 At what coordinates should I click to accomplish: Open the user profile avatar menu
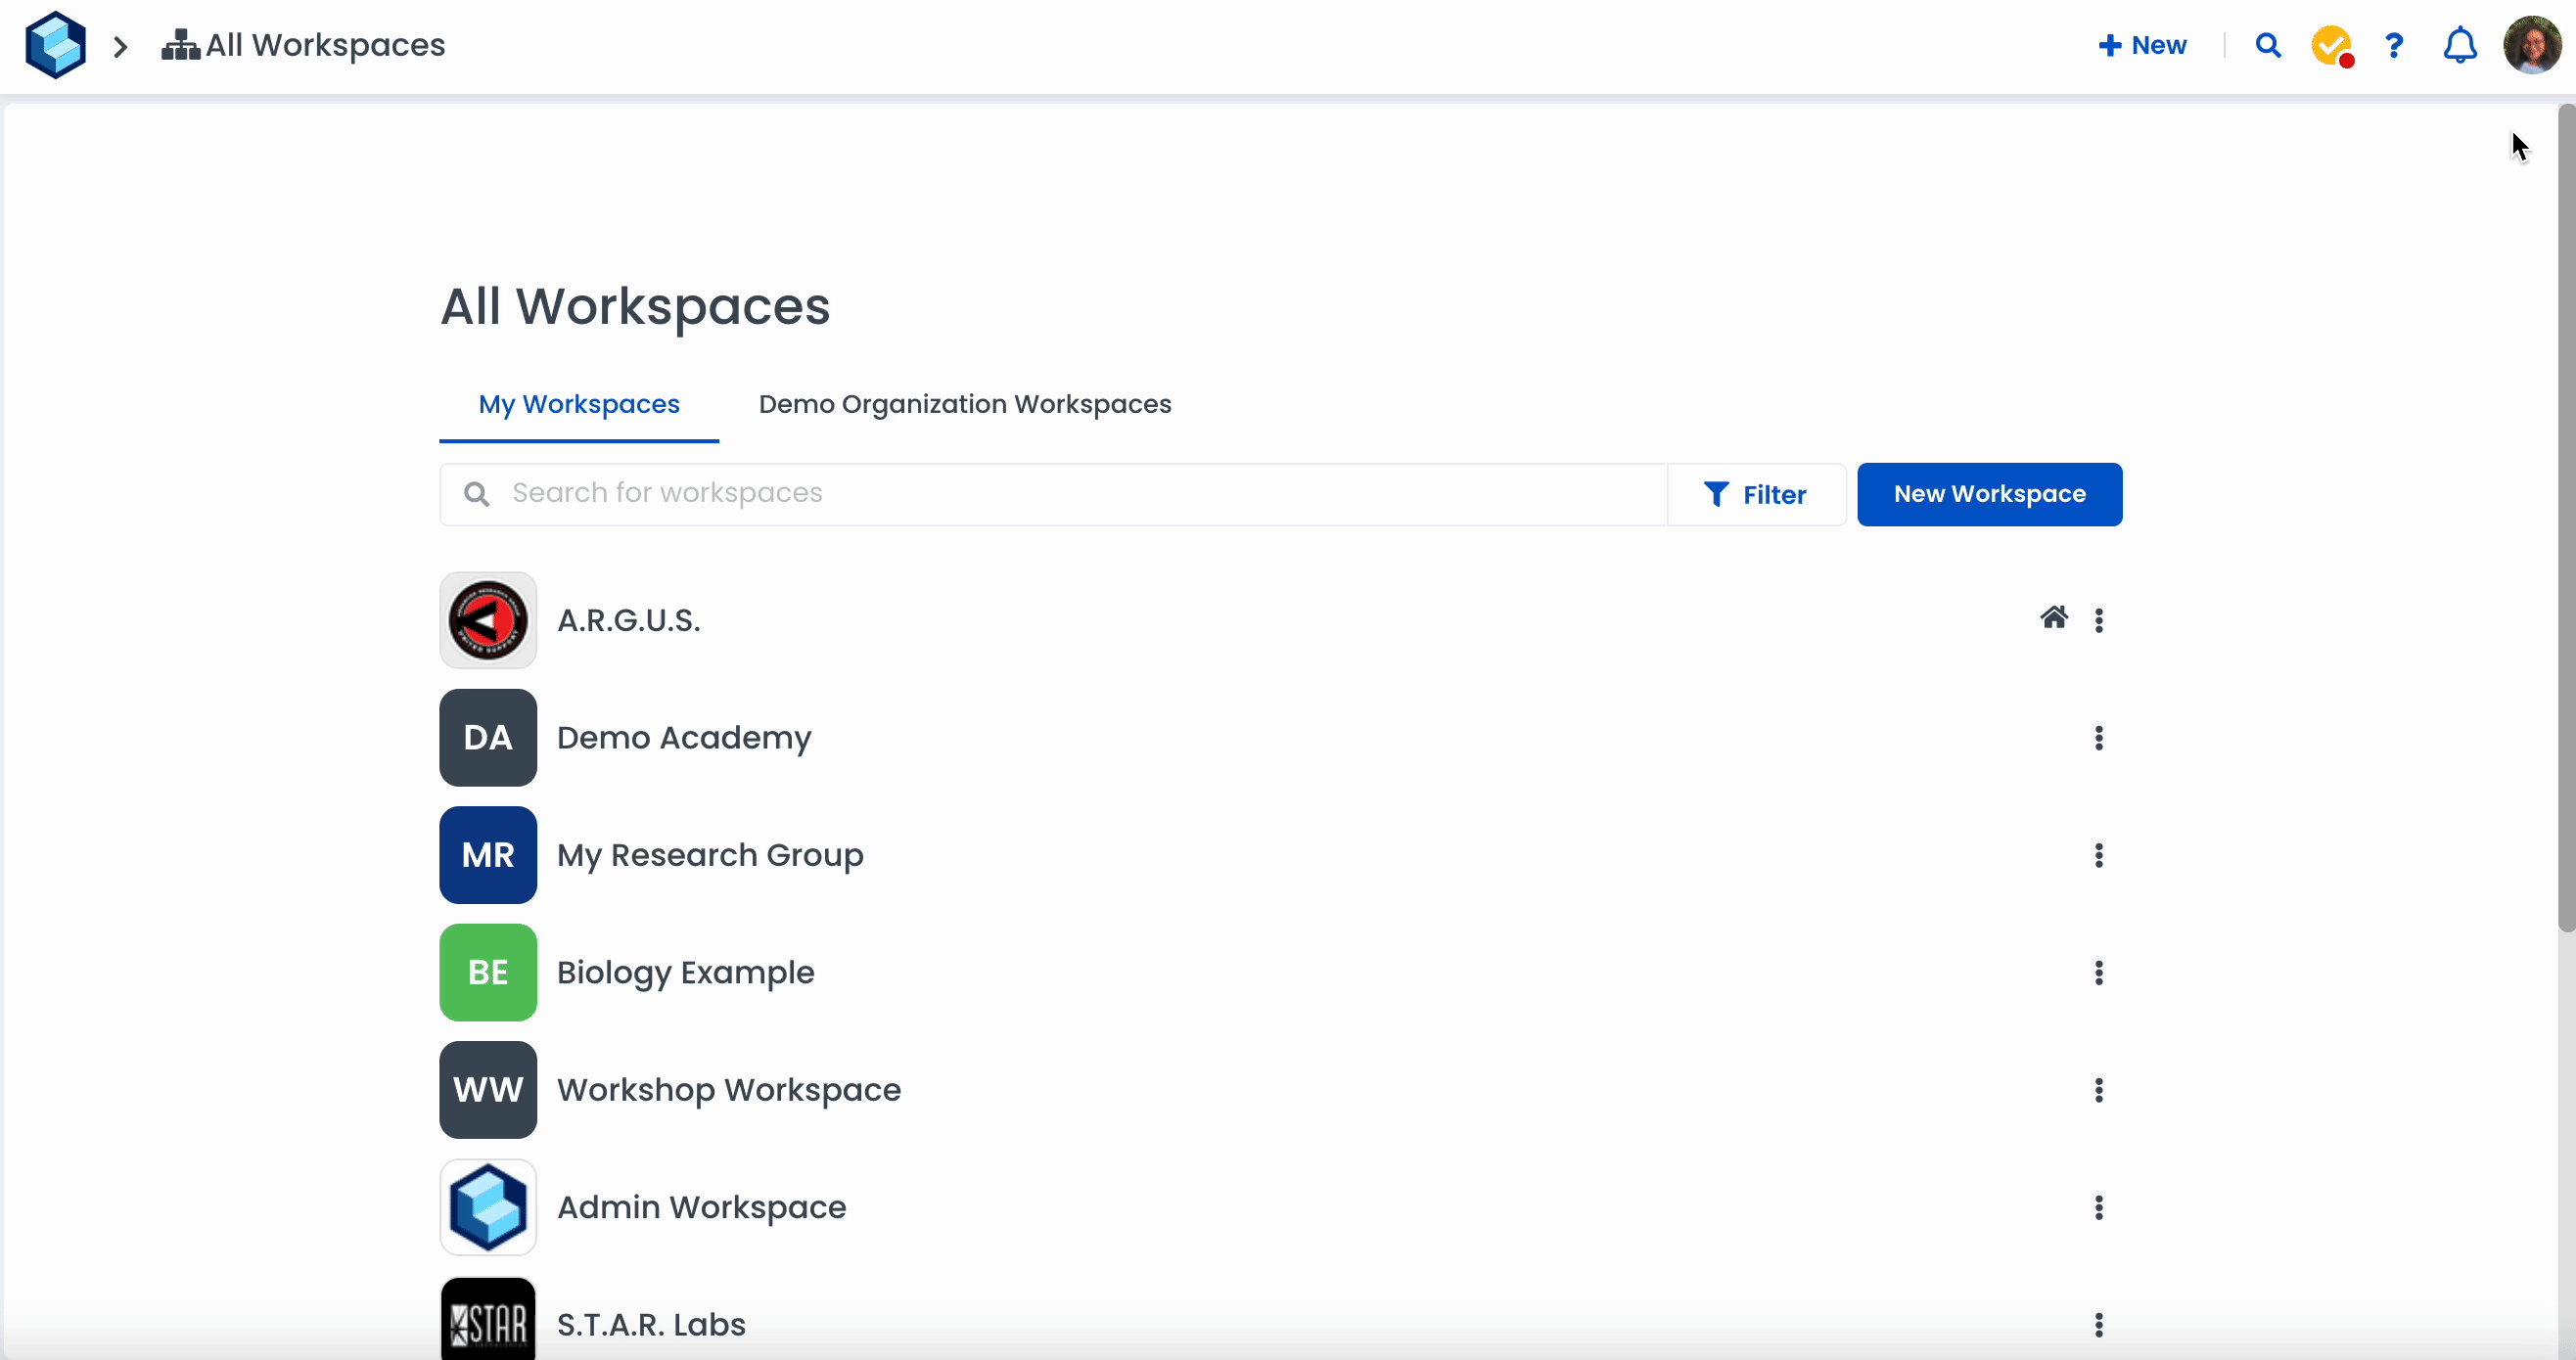pos(2532,46)
